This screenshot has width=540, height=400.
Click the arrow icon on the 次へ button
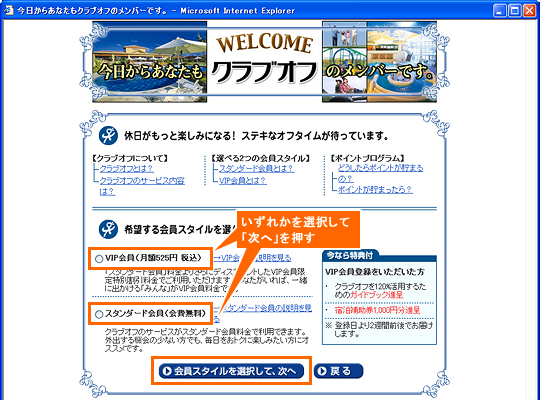click(167, 371)
